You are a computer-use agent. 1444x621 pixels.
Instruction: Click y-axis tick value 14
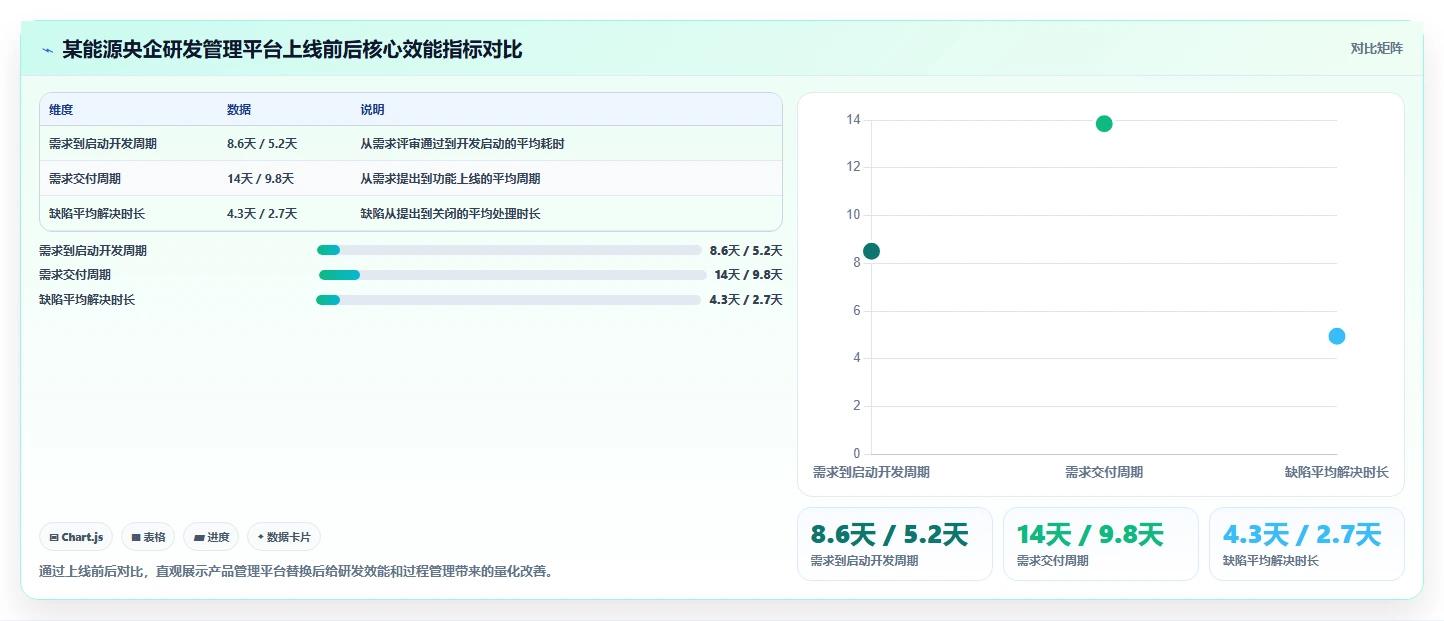coord(853,120)
